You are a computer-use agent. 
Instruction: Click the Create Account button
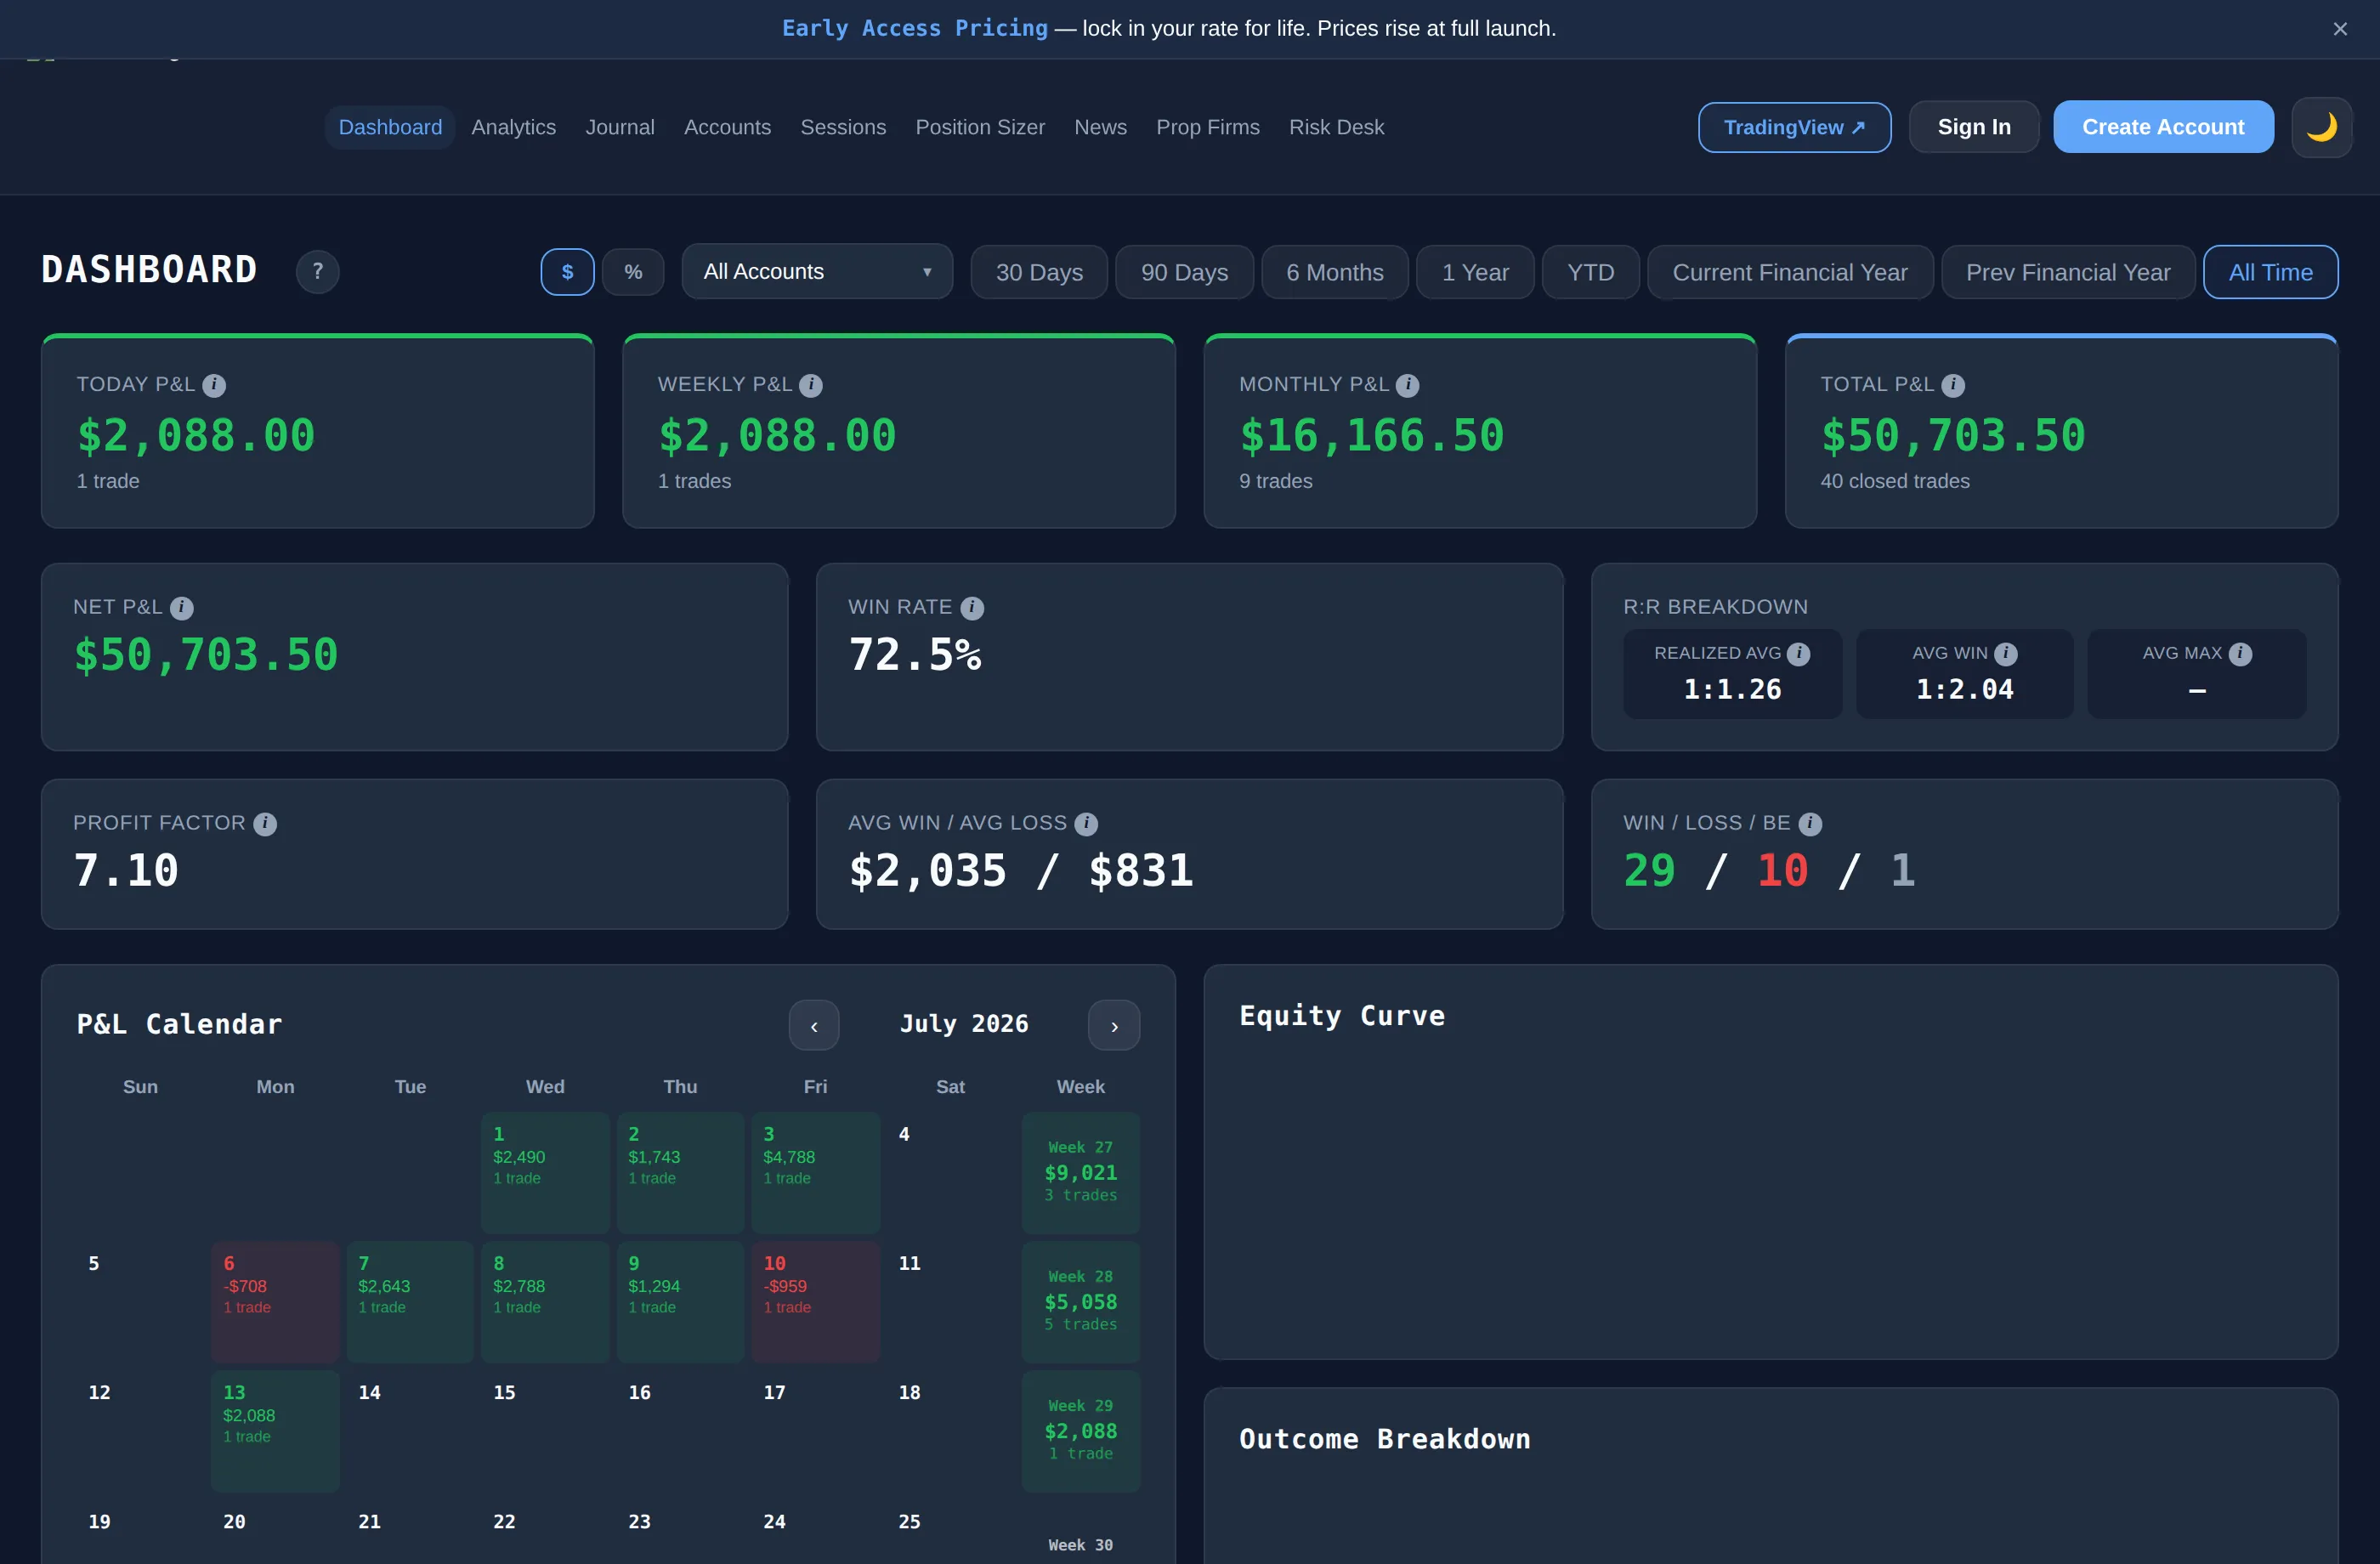tap(2163, 127)
